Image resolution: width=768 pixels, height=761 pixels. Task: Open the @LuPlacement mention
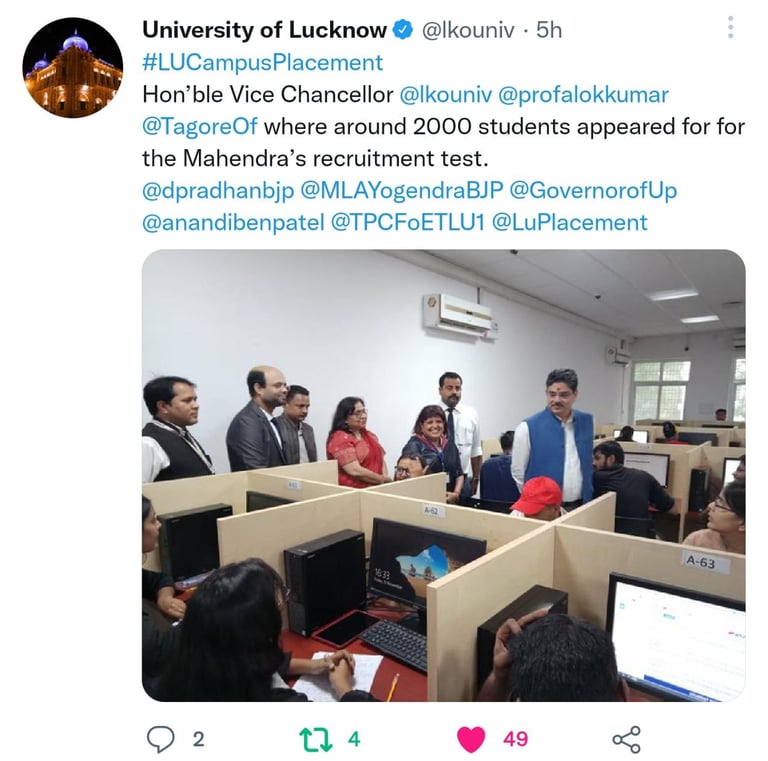[569, 223]
